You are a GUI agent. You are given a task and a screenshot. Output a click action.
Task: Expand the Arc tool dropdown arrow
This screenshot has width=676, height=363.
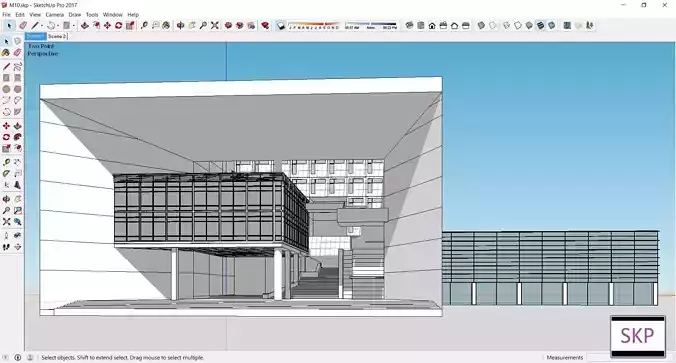(58, 26)
